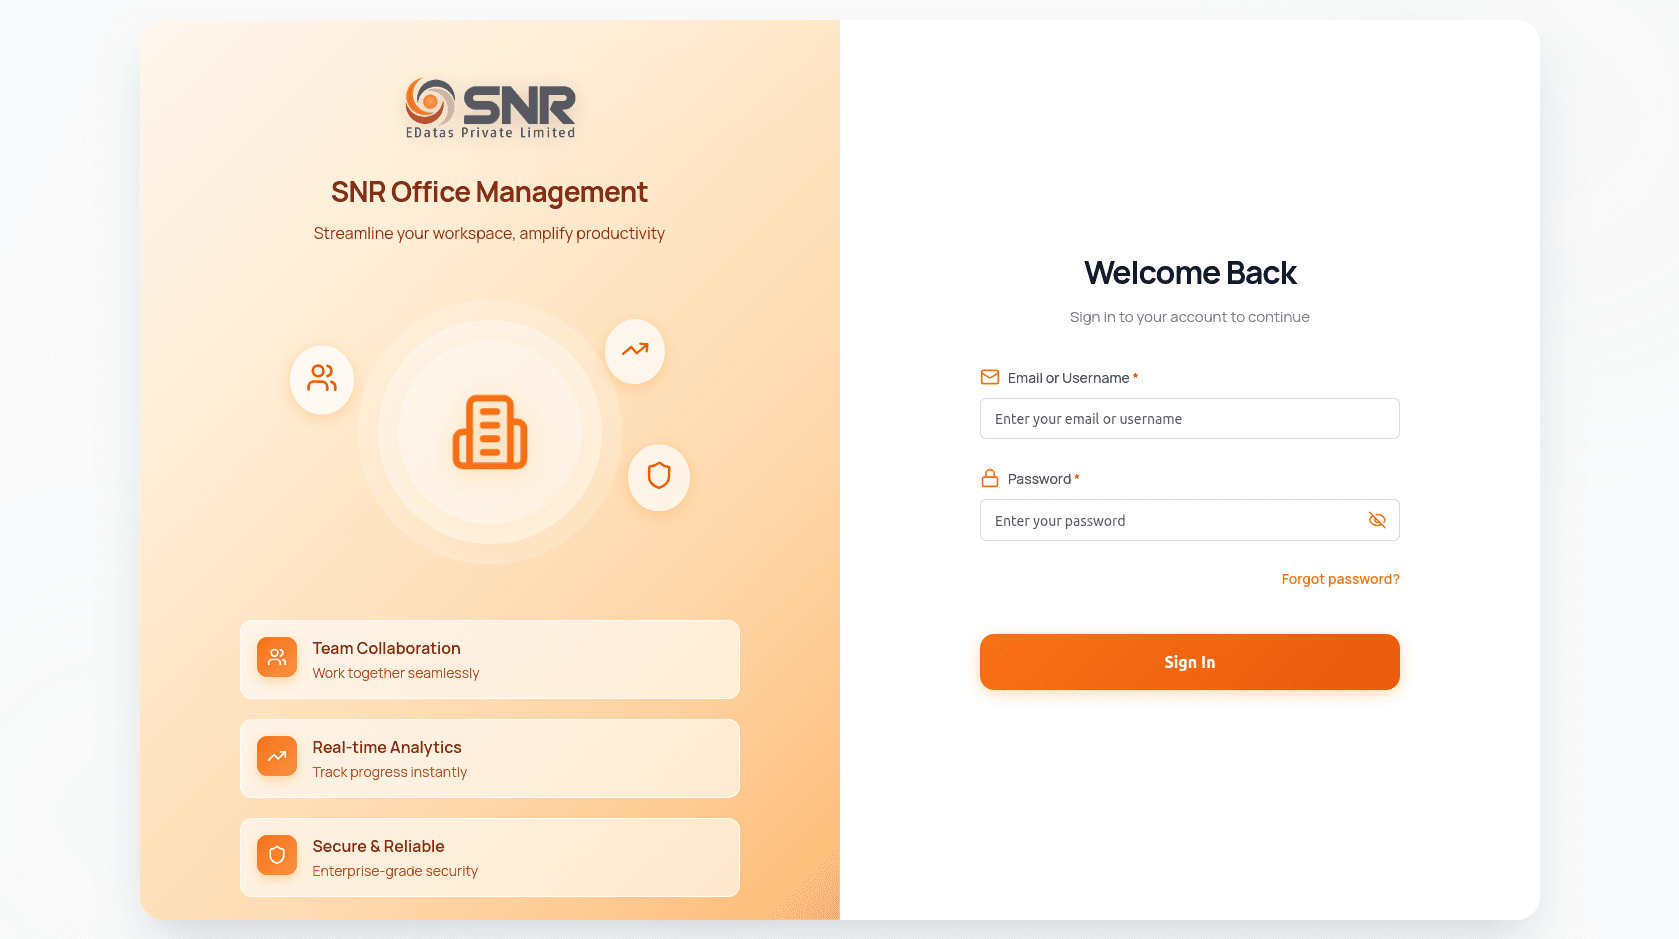Click the envelope icon beside Email label

click(990, 377)
